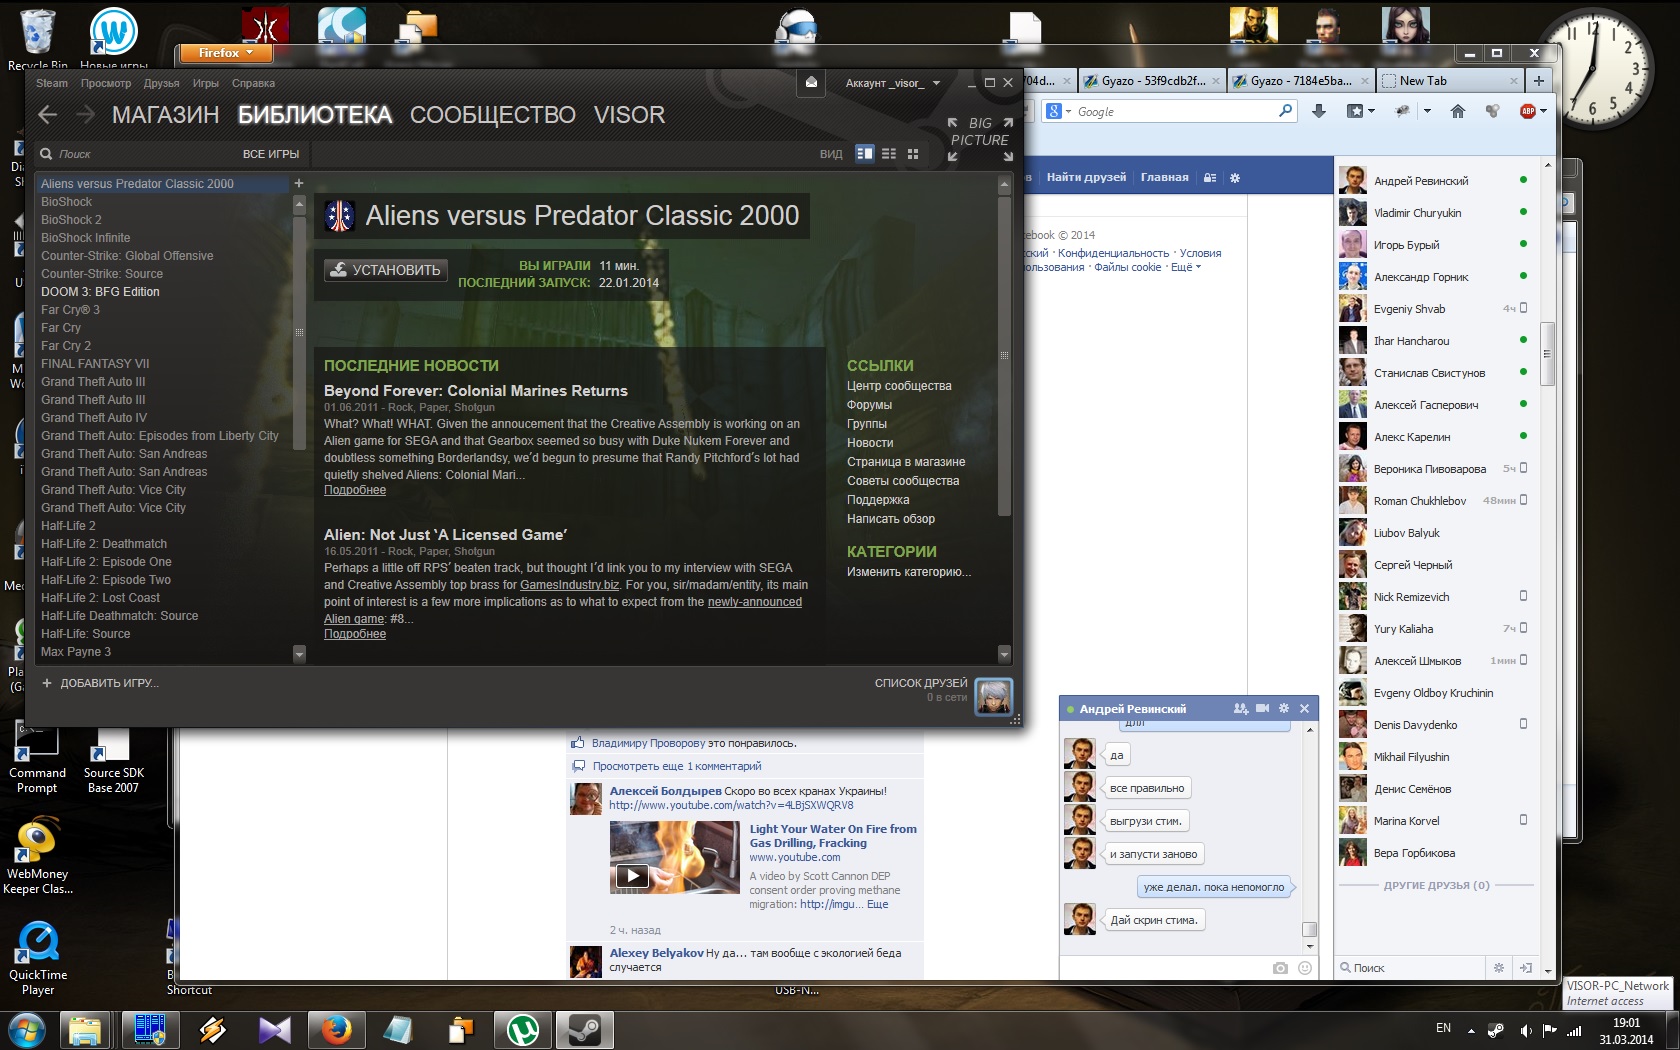Open Firefox downloads arrow icon

tap(1319, 111)
